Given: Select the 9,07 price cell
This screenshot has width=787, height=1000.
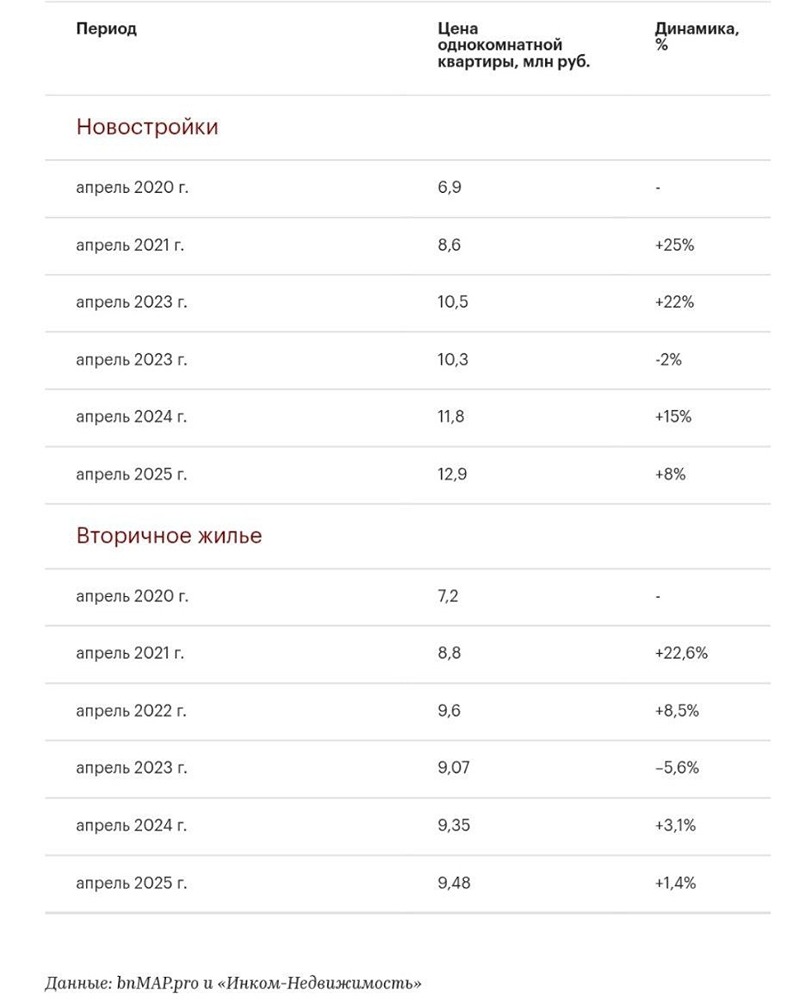Looking at the screenshot, I should coord(455,768).
